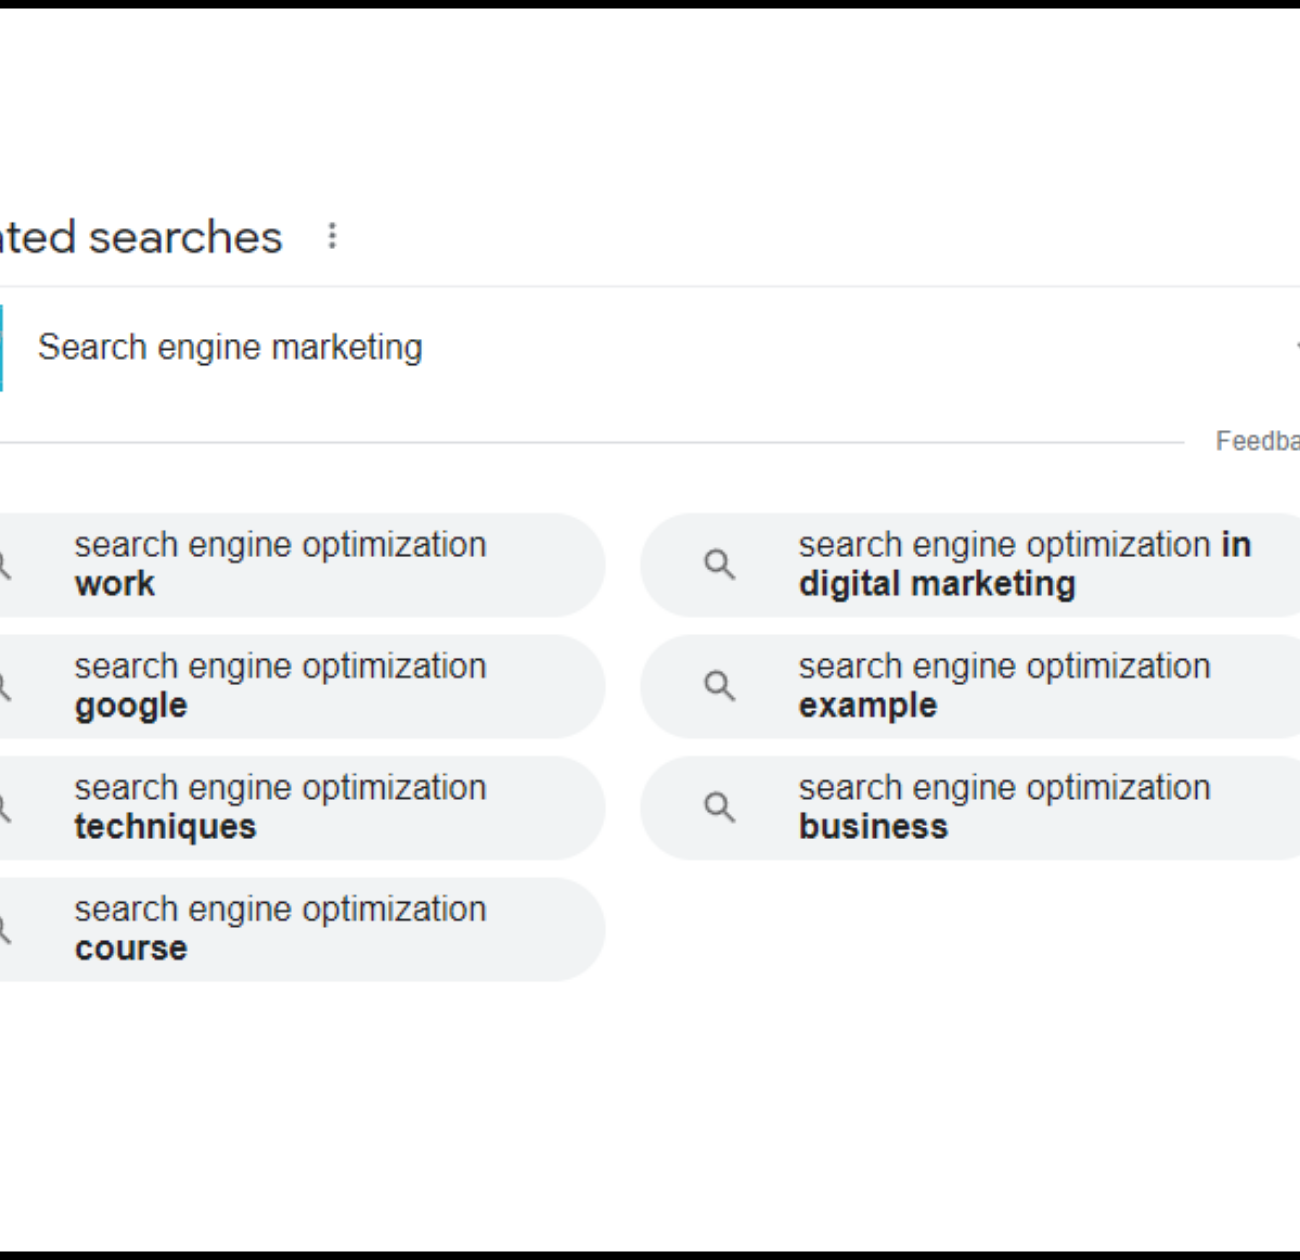The image size is (1300, 1260).
Task: Click magnifier icon beside optimization business suggestion
Action: coord(719,808)
